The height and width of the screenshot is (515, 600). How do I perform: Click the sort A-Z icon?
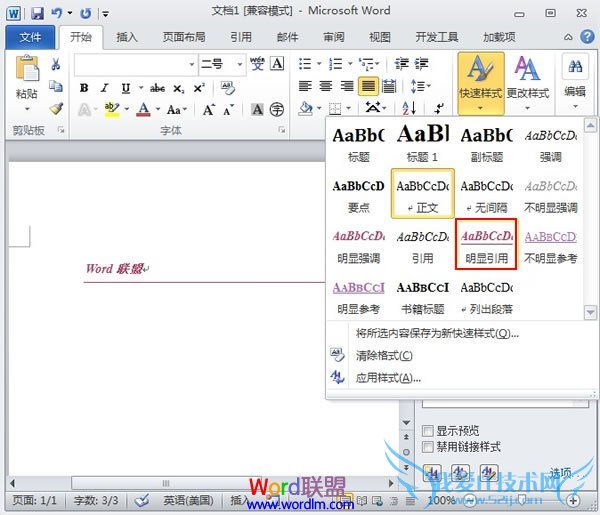[x=409, y=109]
